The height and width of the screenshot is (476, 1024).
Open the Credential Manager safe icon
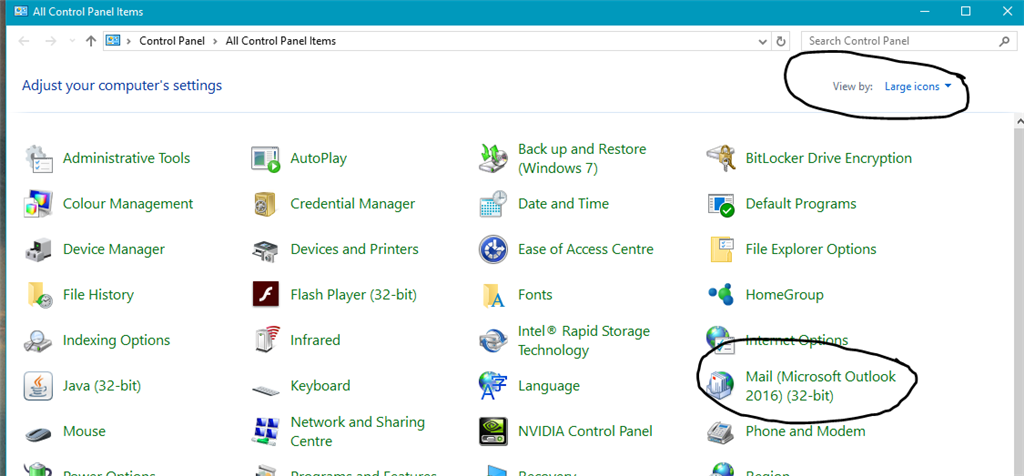click(x=266, y=204)
